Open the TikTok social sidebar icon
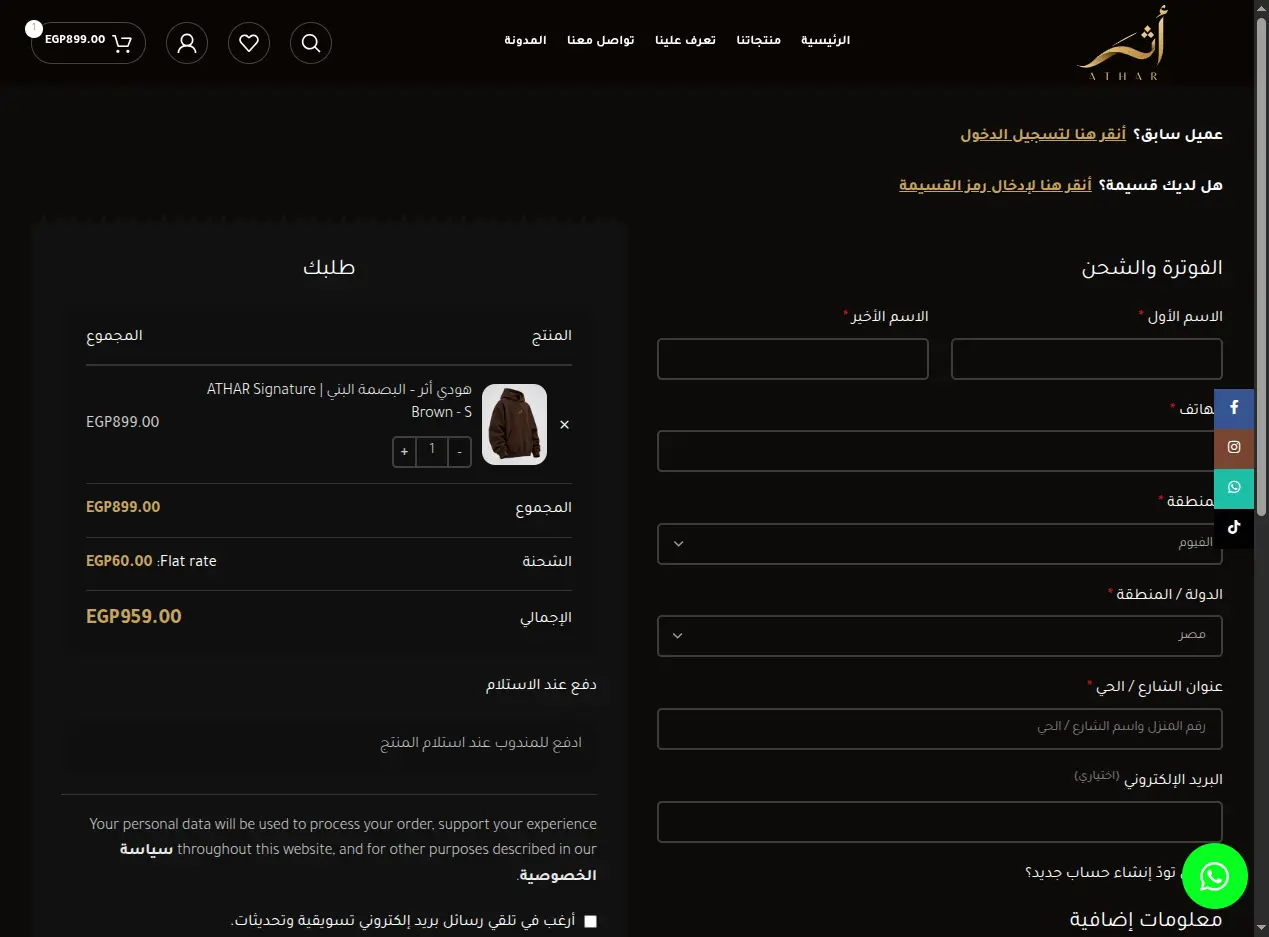Viewport: 1269px width, 937px height. tap(1234, 527)
